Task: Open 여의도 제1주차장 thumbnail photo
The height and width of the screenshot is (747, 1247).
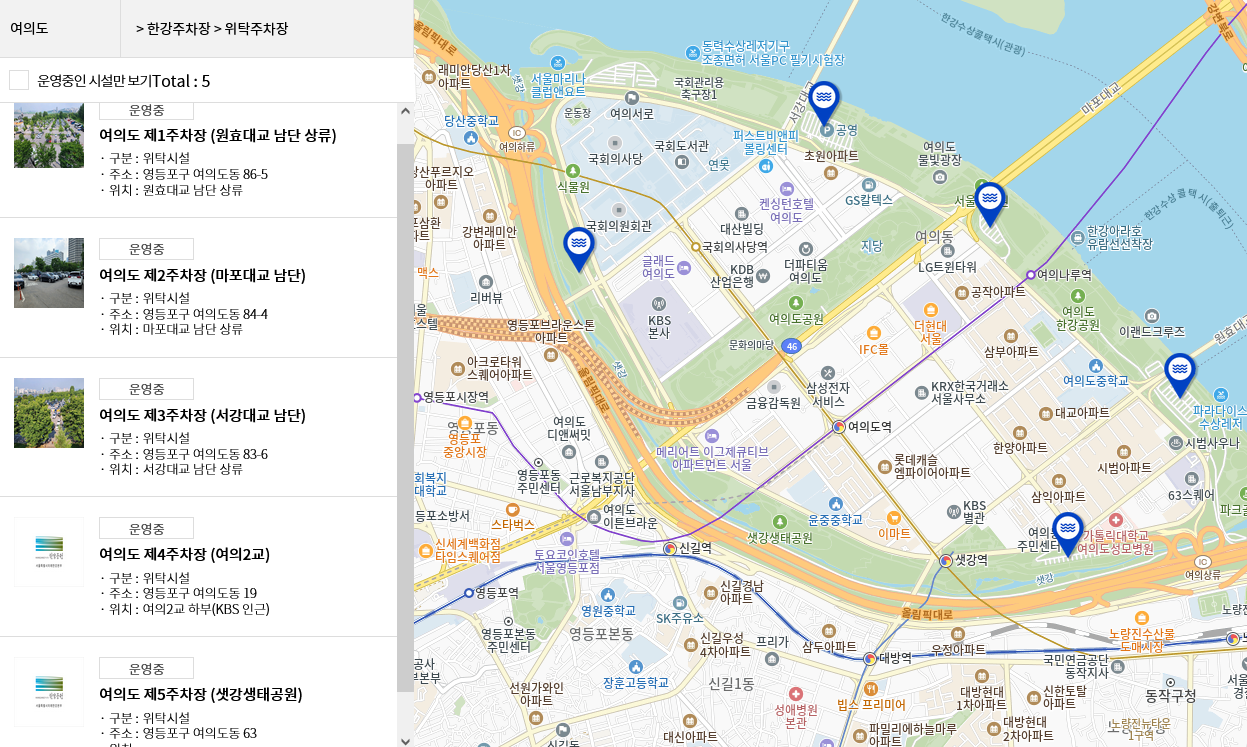Action: pos(49,134)
